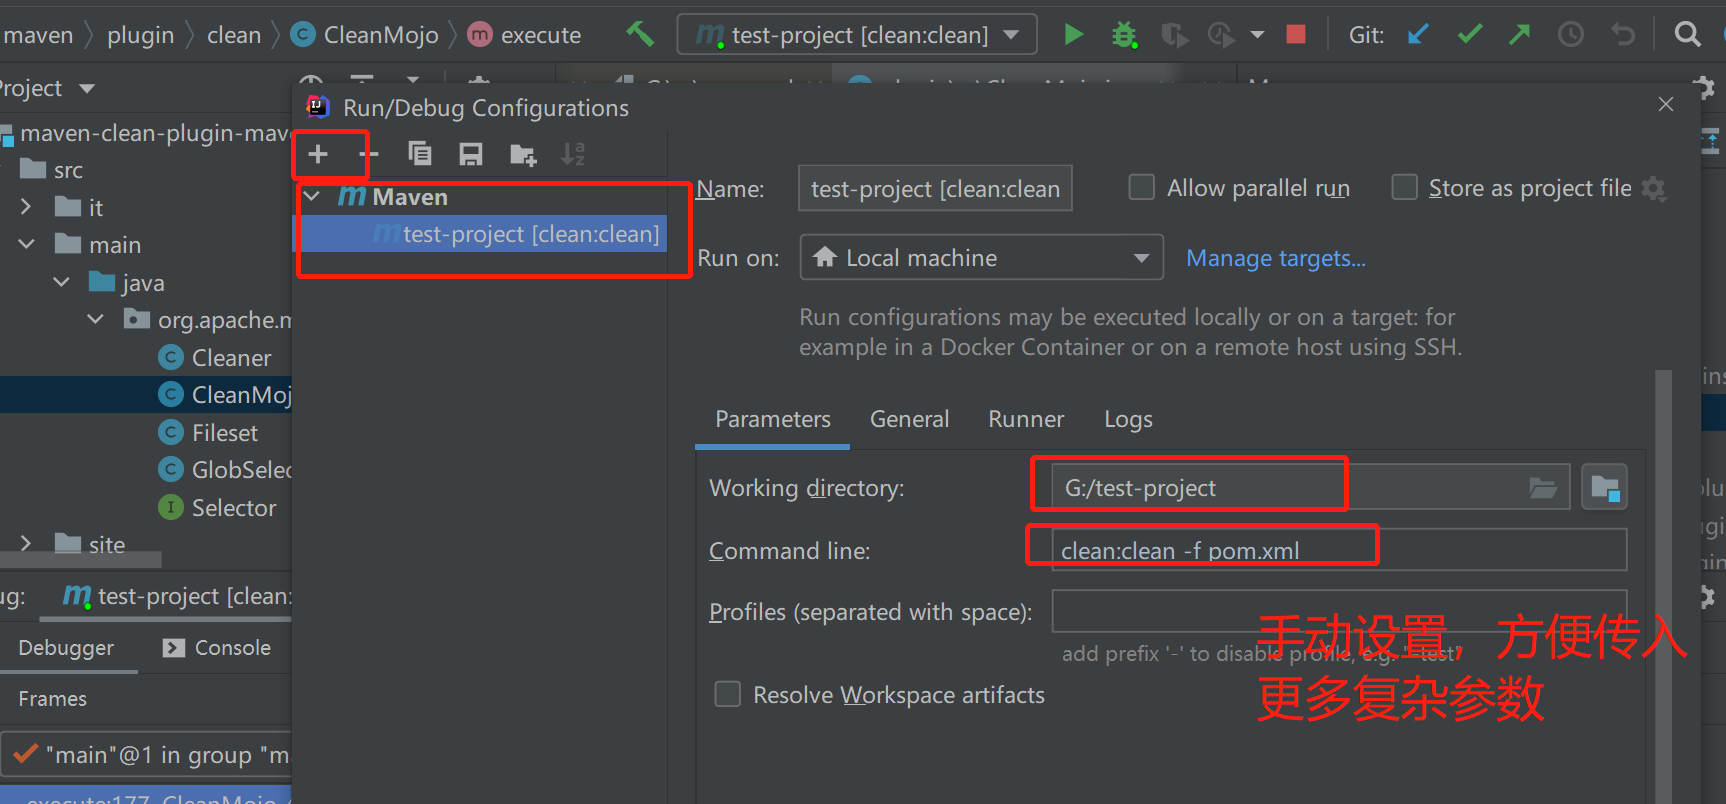Screen dimensions: 1726x804
Task: Open the Run on Local machine dropdown
Action: [x=982, y=257]
